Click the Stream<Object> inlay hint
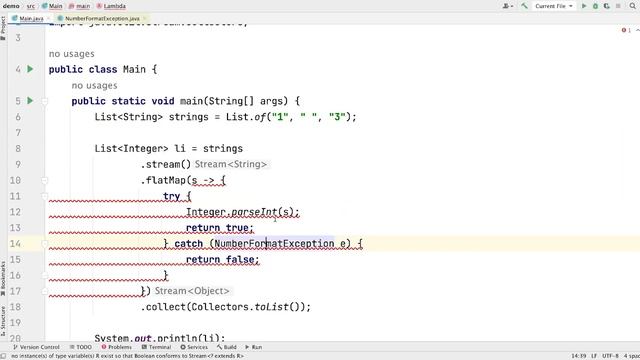The image size is (640, 360). 192,291
